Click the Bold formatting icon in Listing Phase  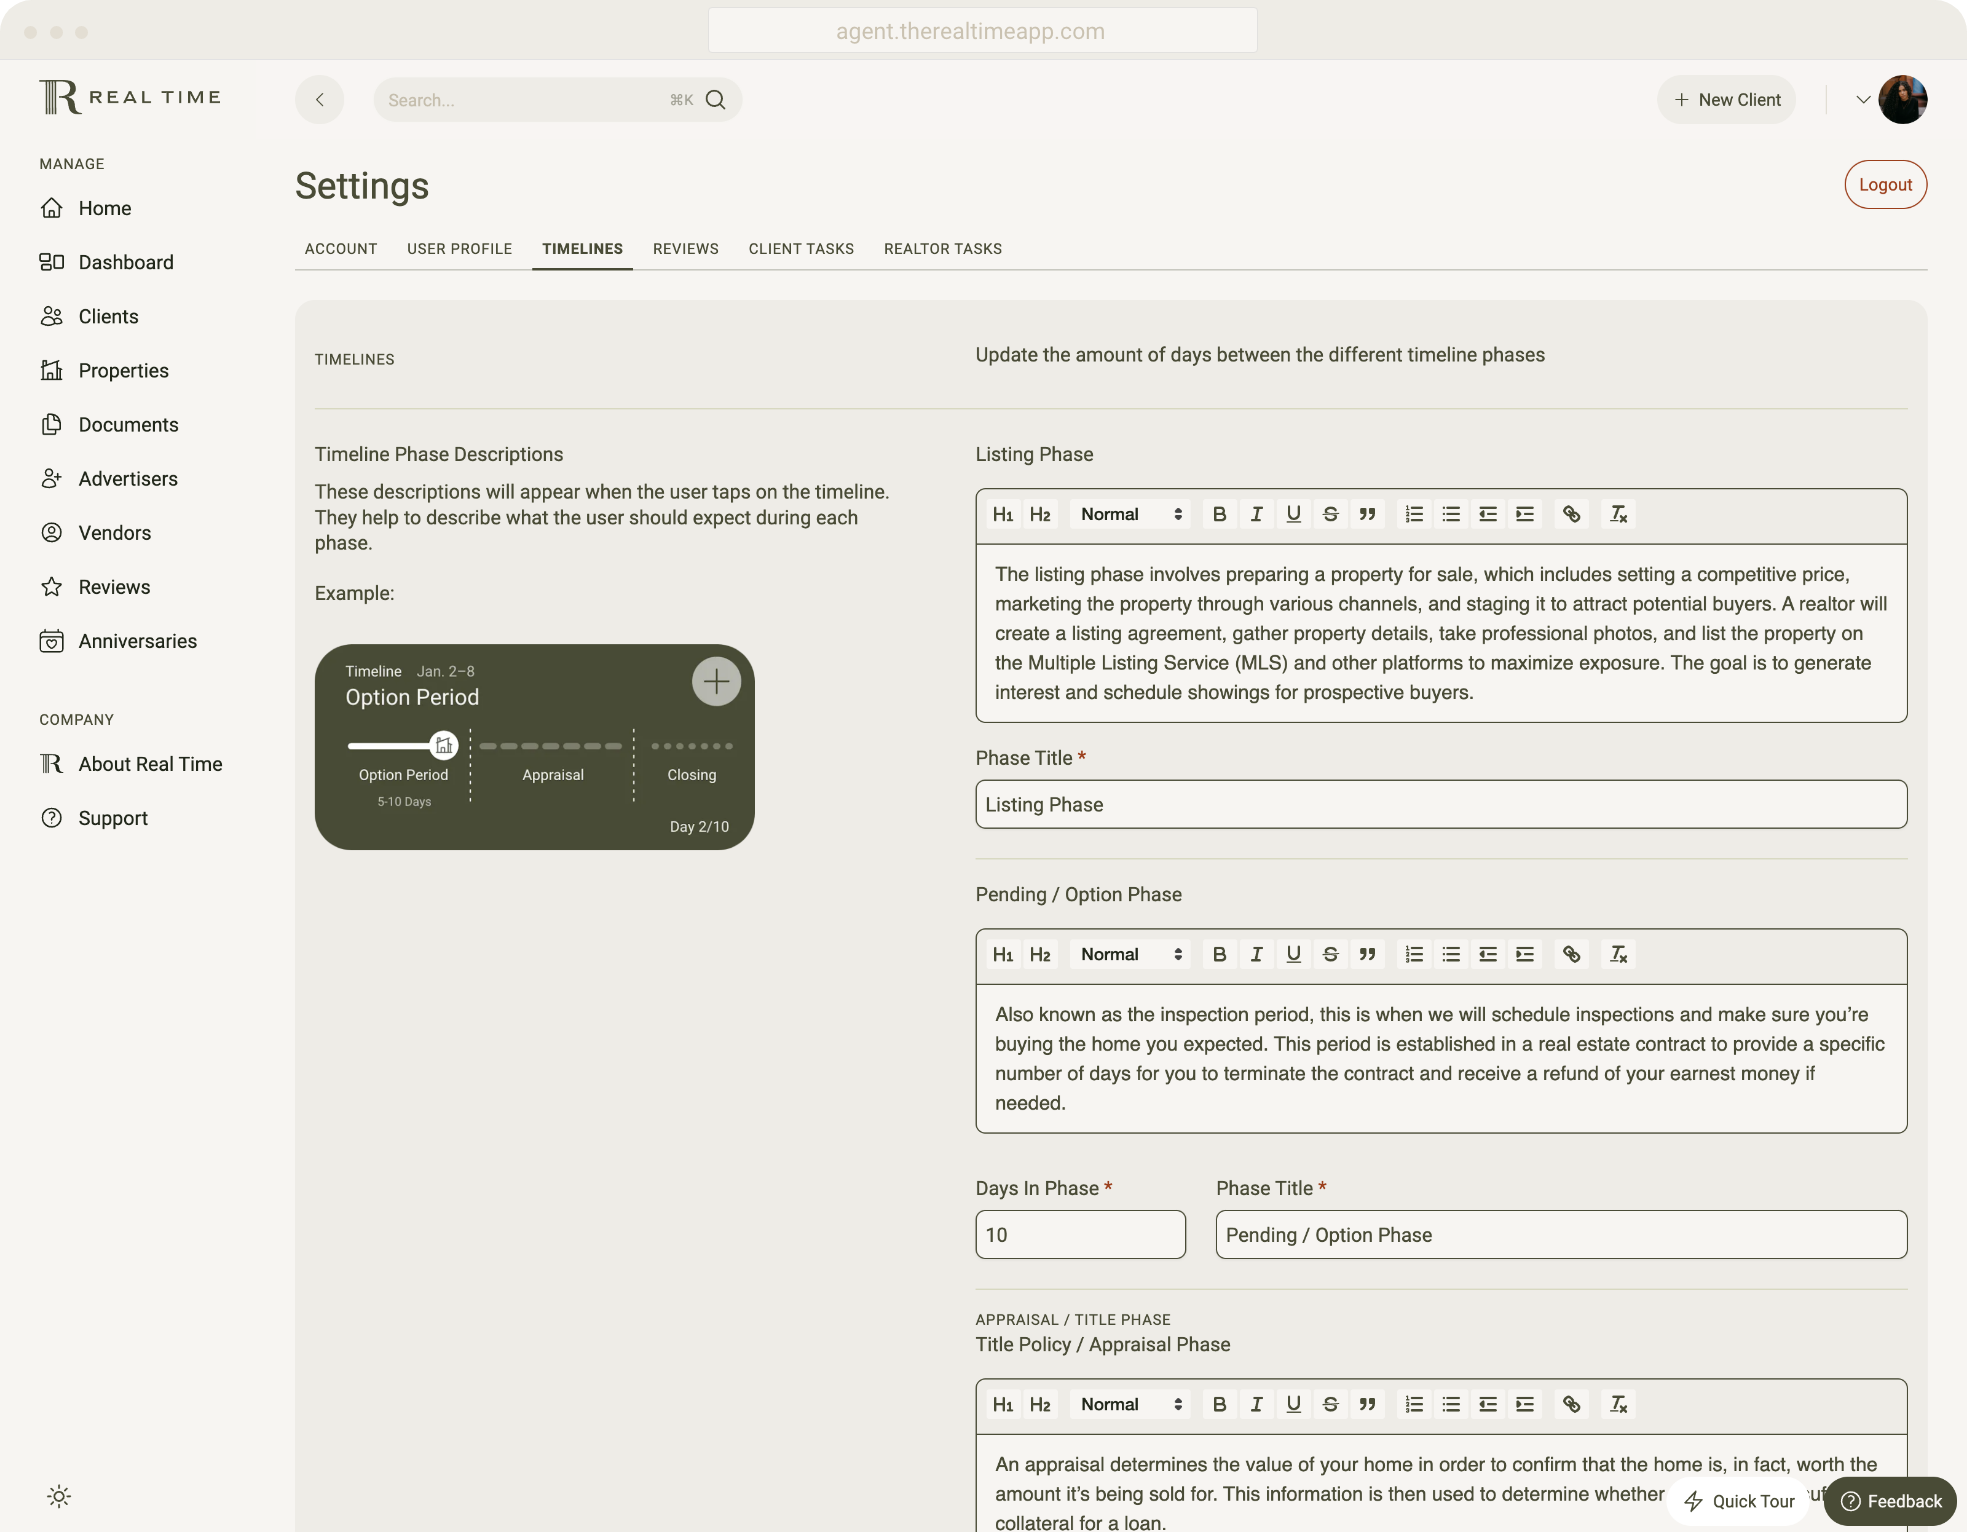click(x=1218, y=514)
